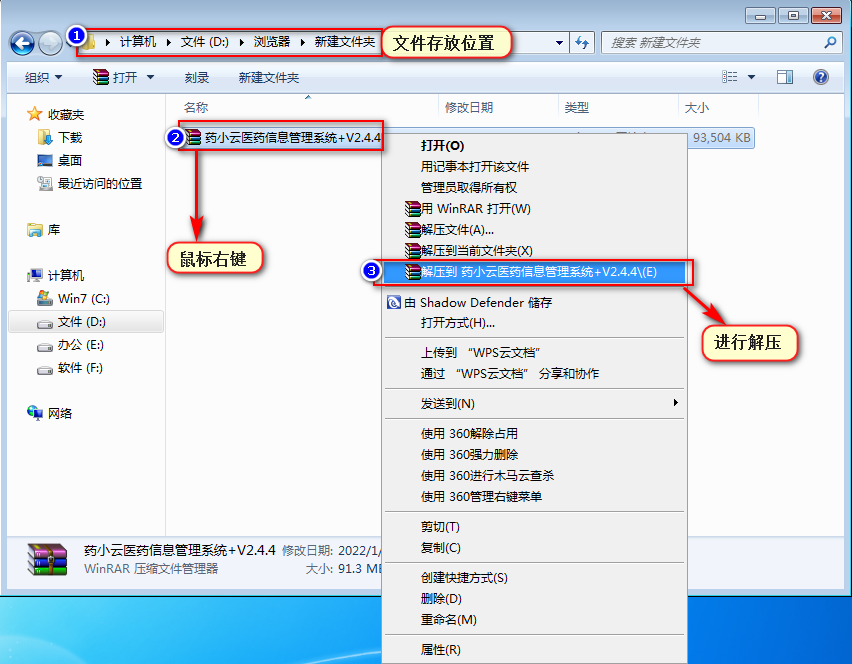The height and width of the screenshot is (664, 852).
Task: Choose 管理员取得所有权
Action: pos(468,187)
